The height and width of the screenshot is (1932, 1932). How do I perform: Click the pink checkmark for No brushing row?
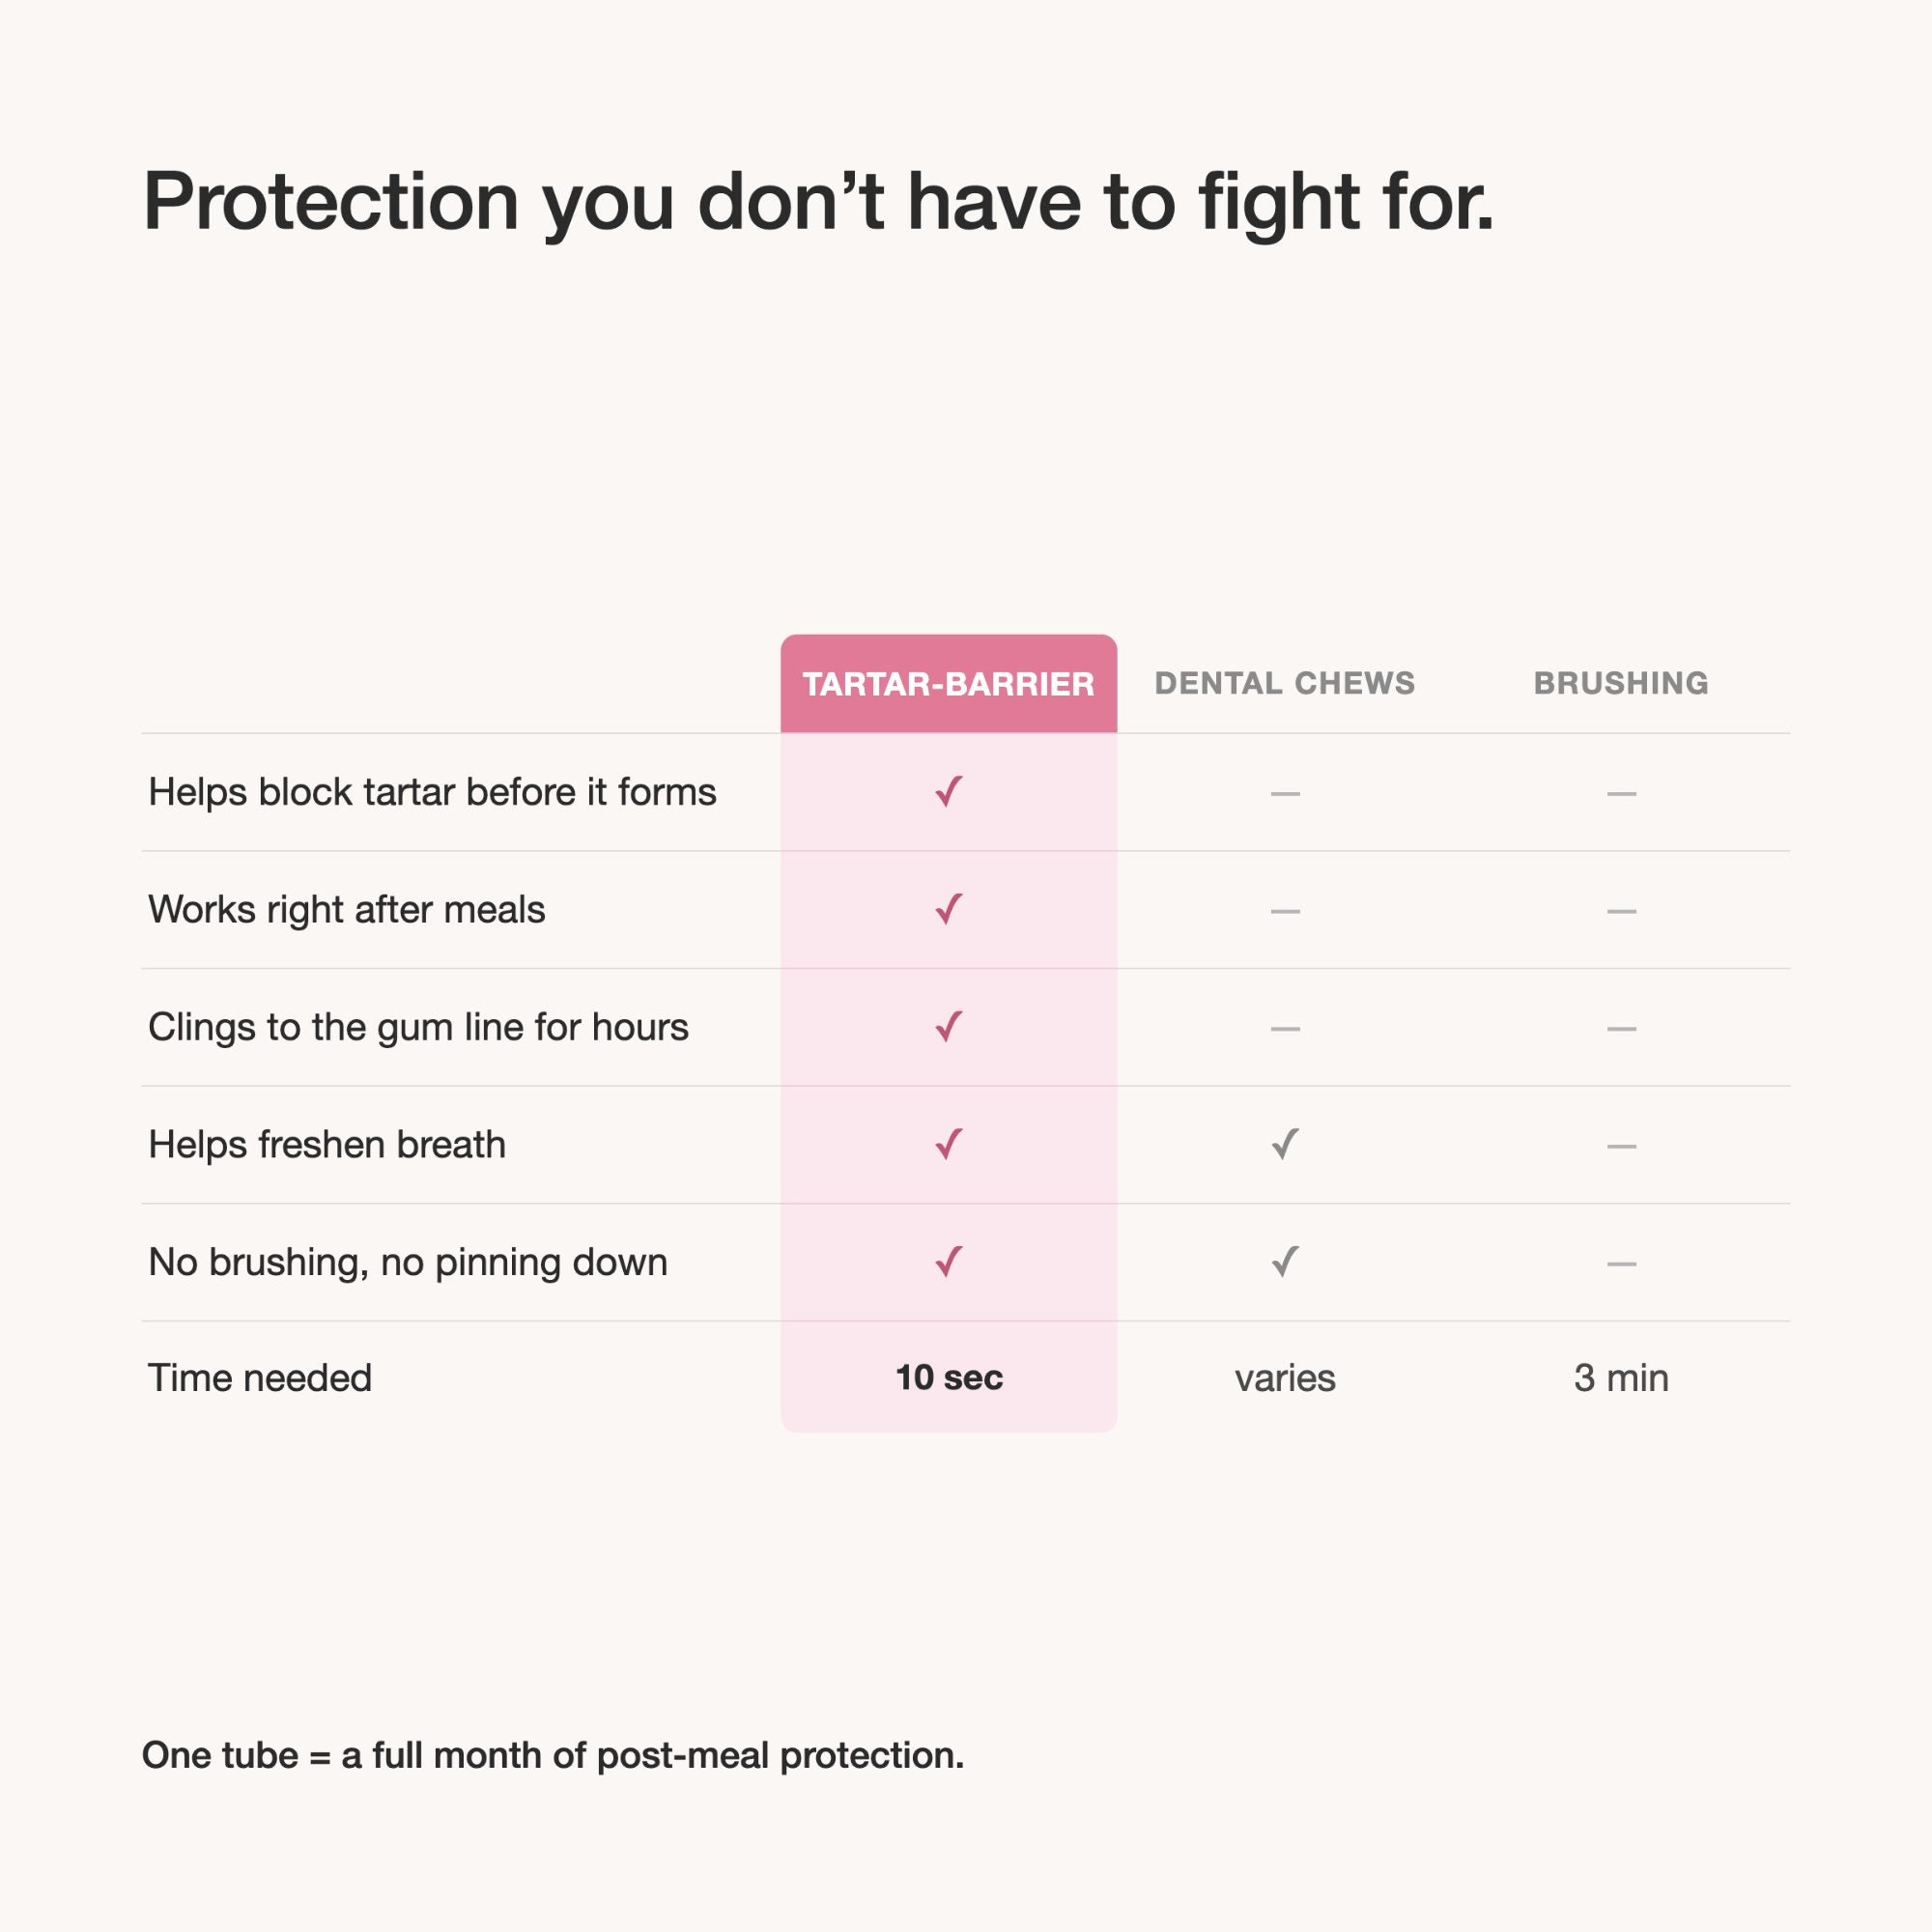(949, 1262)
